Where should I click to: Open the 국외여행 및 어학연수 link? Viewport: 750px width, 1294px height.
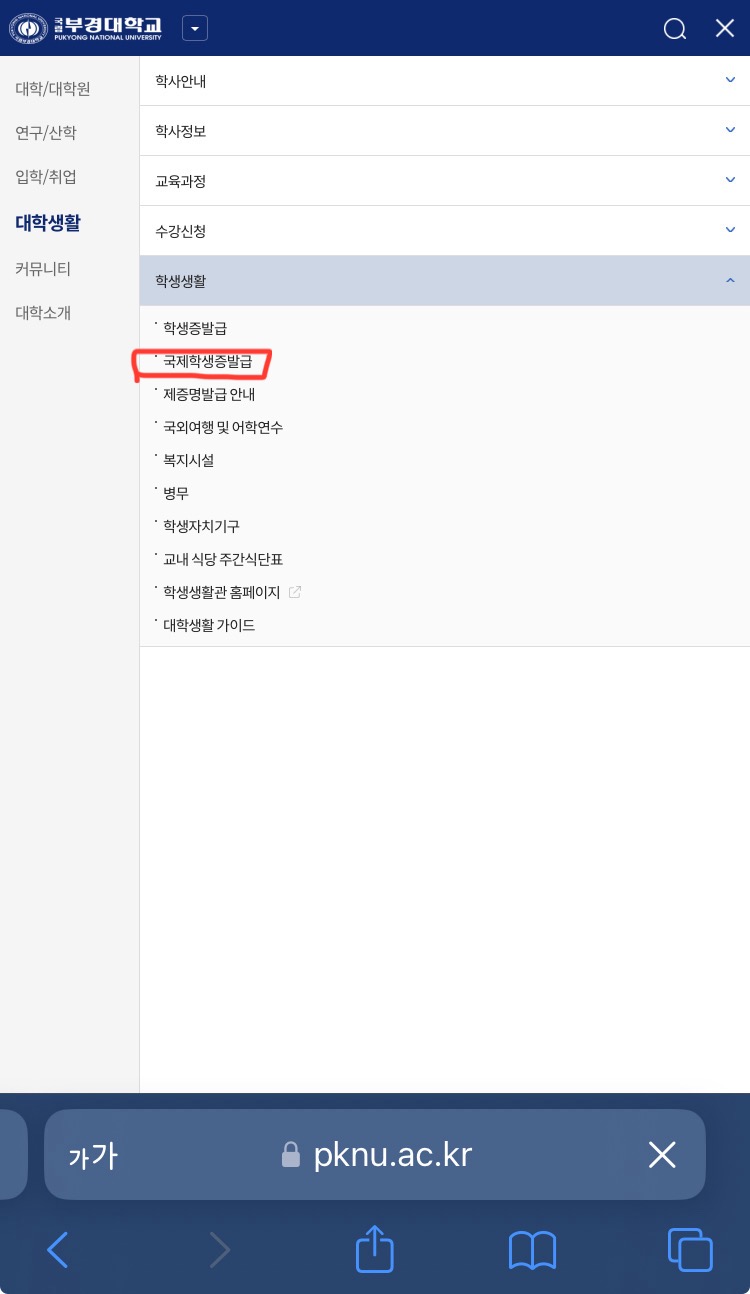pyautogui.click(x=223, y=427)
